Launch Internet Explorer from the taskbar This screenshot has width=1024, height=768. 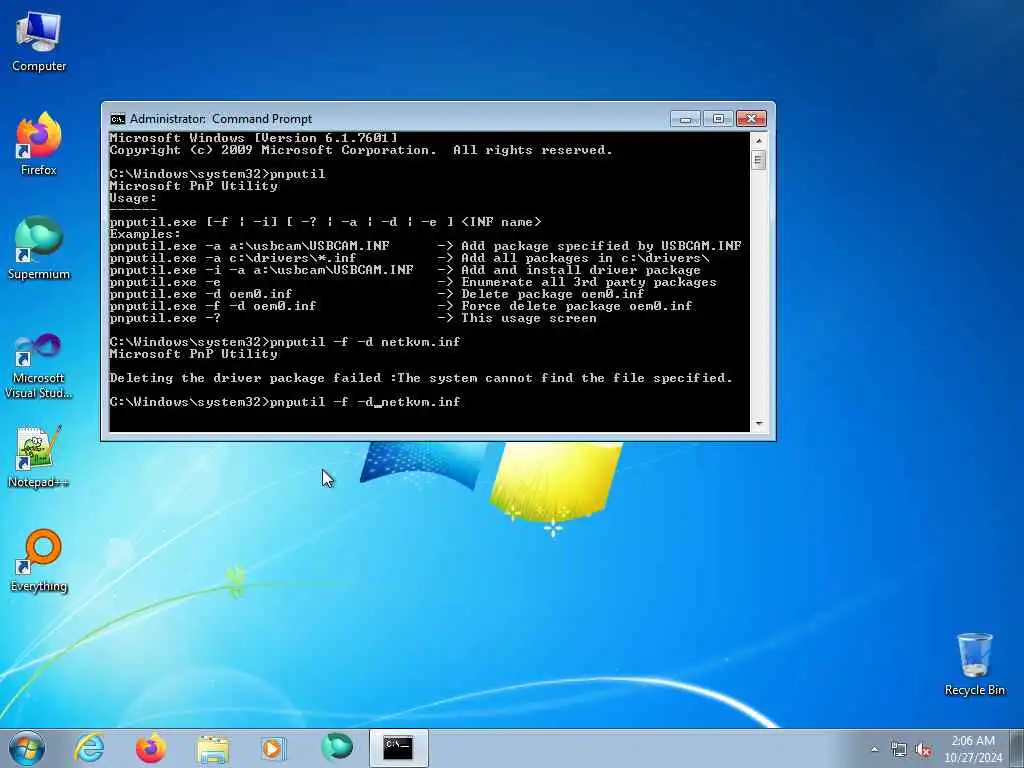89,748
